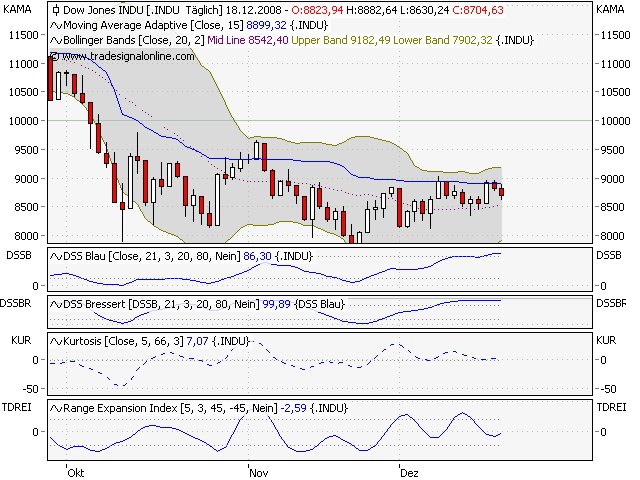Click the Upper Band 9182,49 label
The width and height of the screenshot is (640, 480).
tap(341, 41)
